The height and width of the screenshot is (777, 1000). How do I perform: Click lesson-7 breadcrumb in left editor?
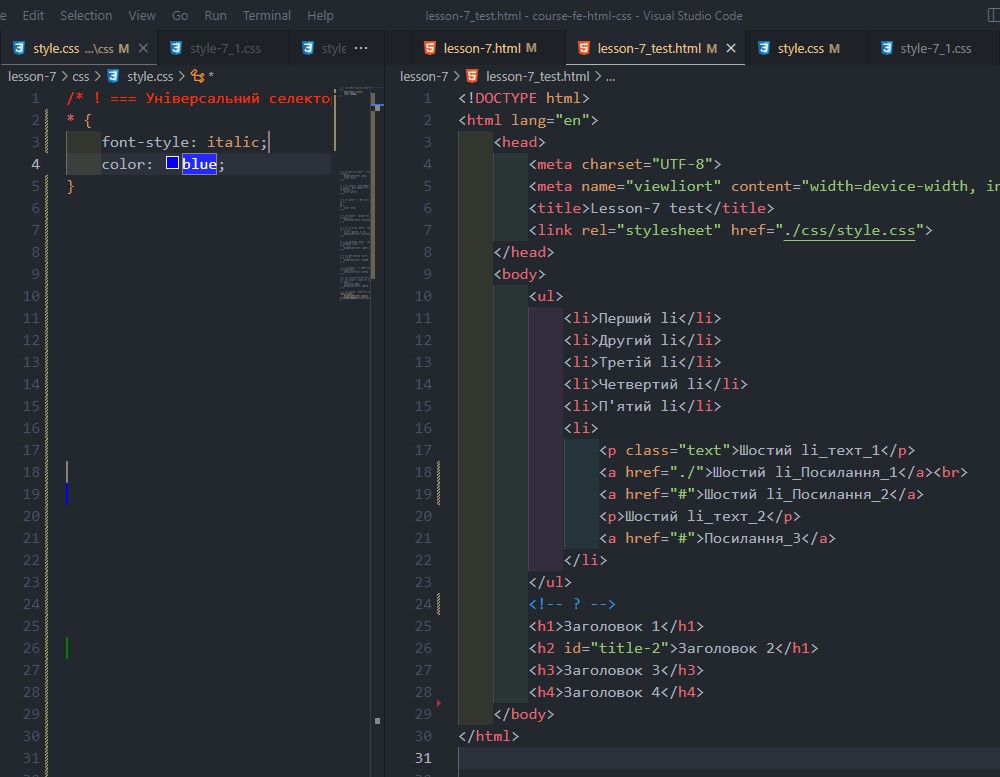tap(32, 77)
